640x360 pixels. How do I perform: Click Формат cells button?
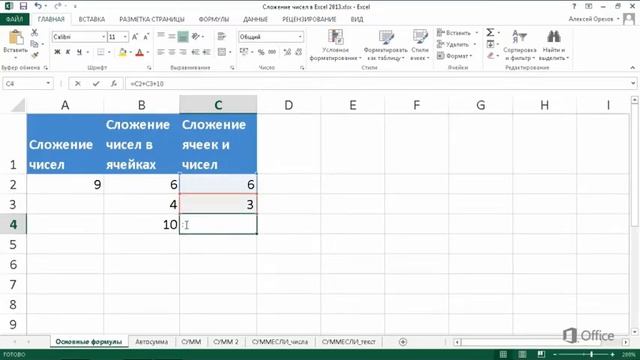click(x=455, y=56)
